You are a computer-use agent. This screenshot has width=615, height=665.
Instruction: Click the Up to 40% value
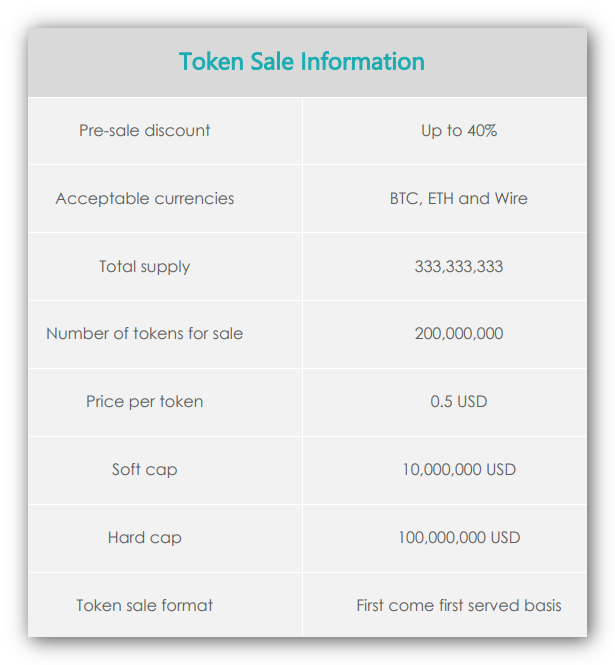[x=458, y=131]
